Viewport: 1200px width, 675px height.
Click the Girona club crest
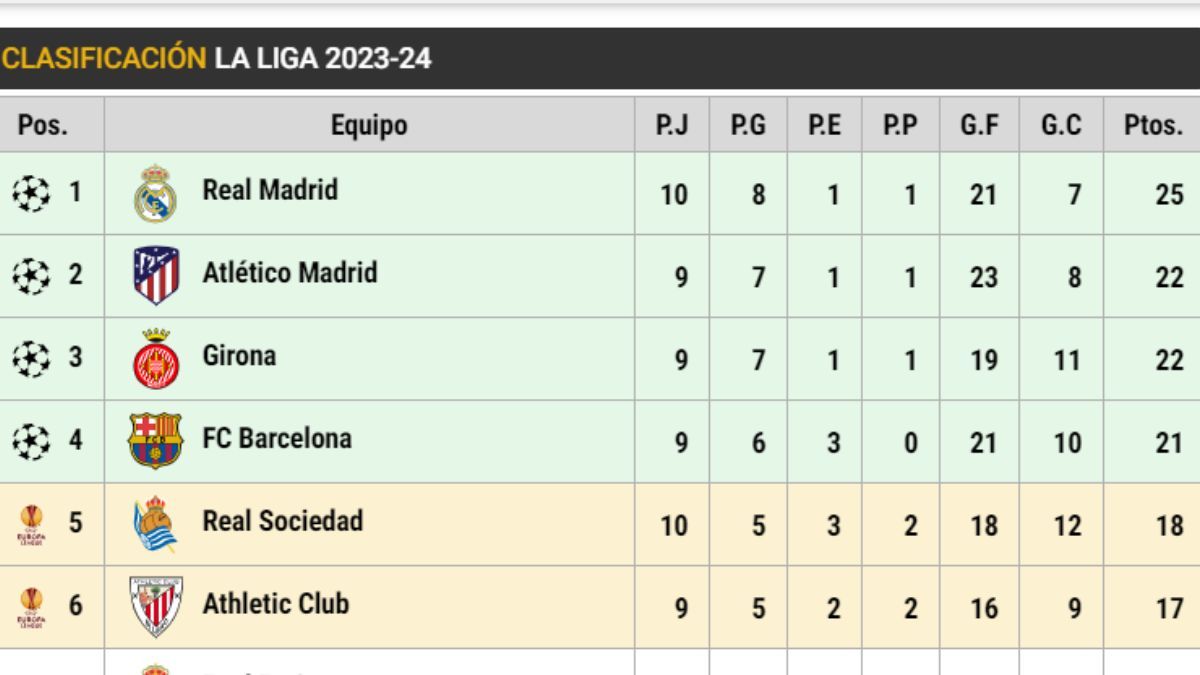pos(156,359)
